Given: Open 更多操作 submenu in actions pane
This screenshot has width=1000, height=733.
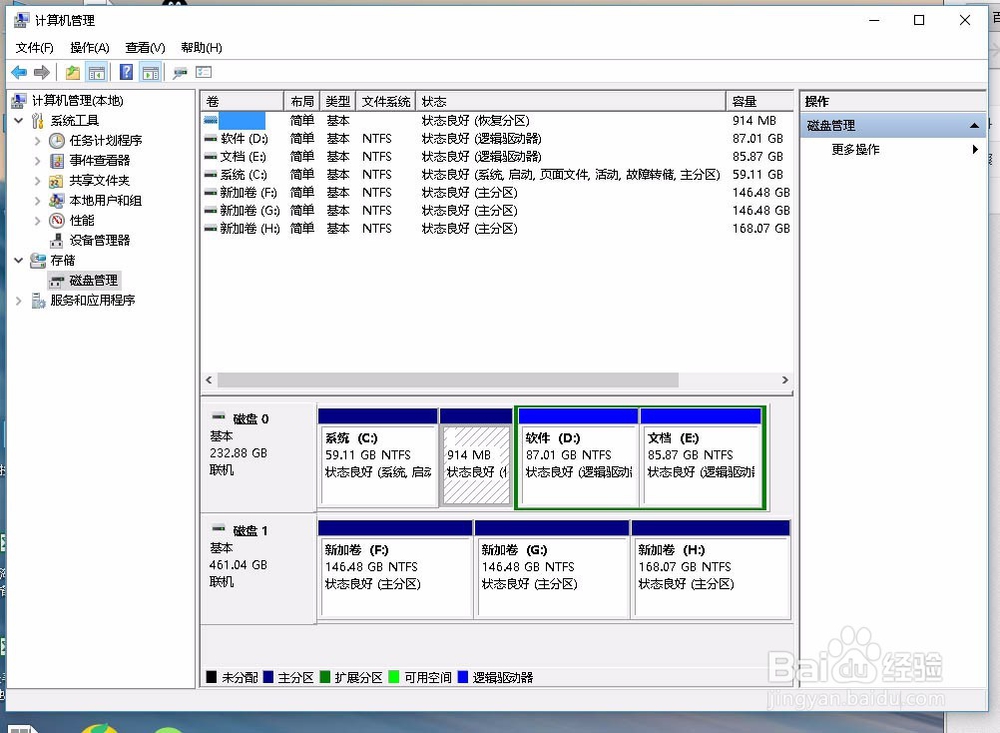Looking at the screenshot, I should tap(892, 149).
